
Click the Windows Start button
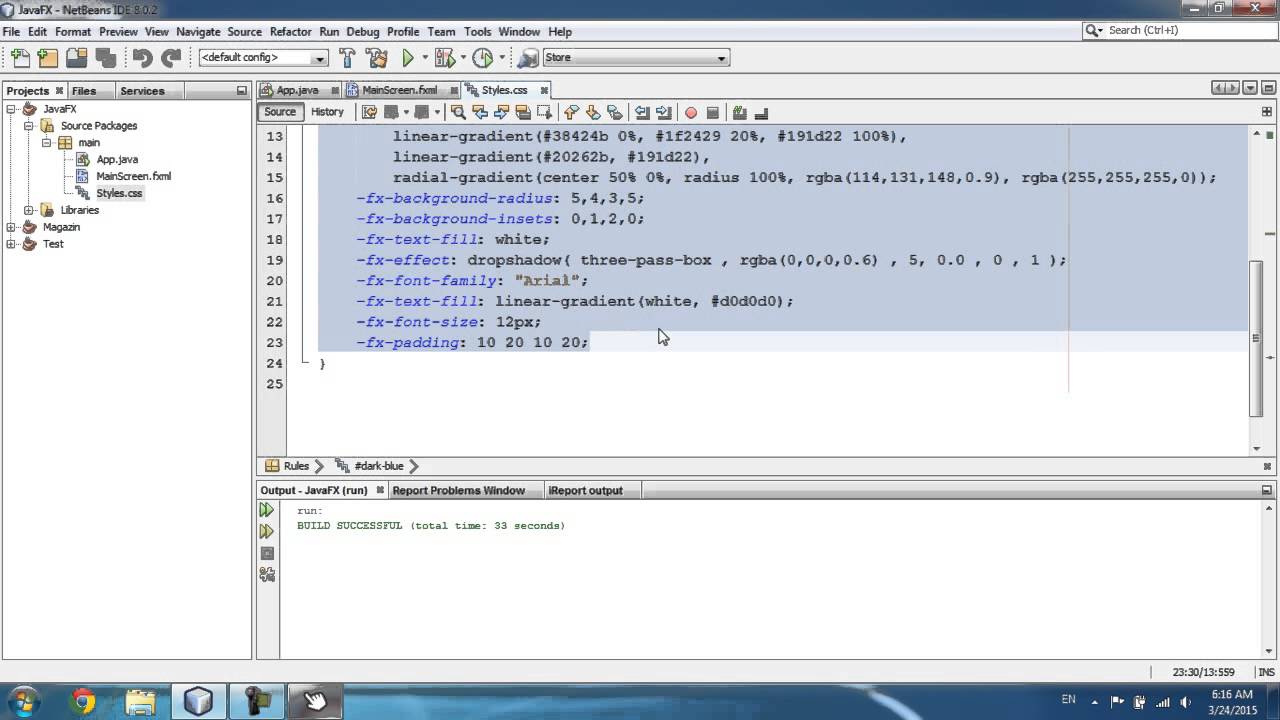[22, 701]
